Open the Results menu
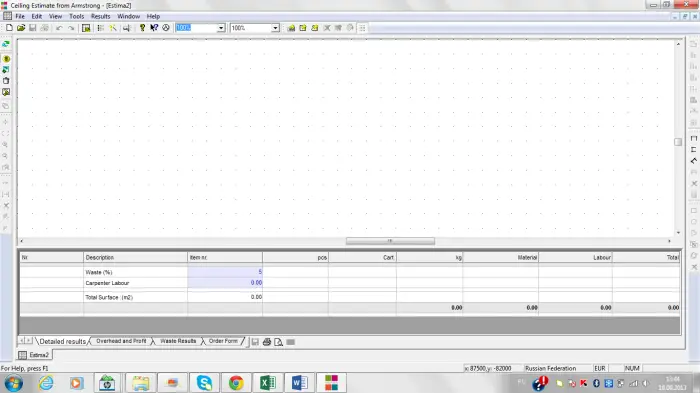The image size is (700, 393). pyautogui.click(x=100, y=16)
